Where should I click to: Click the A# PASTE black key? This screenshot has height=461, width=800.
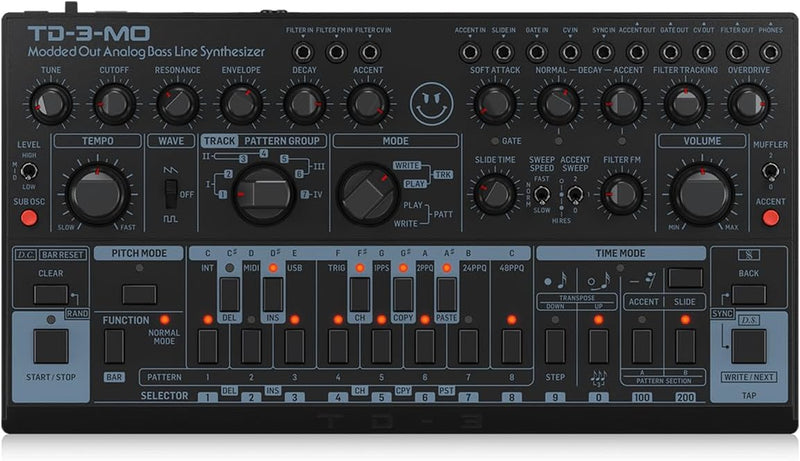coord(446,294)
